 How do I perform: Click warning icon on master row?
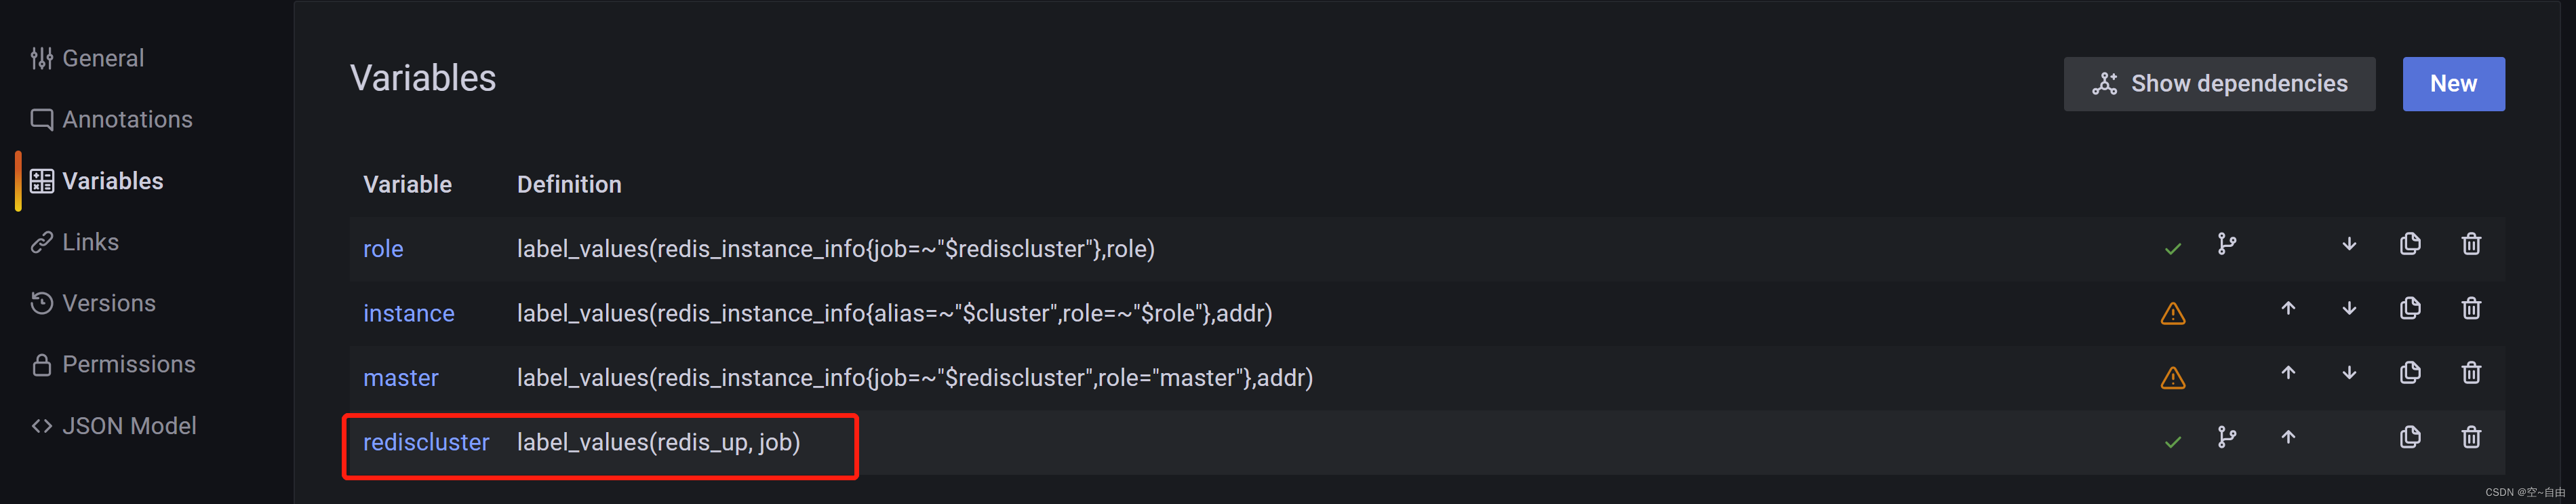(2173, 378)
